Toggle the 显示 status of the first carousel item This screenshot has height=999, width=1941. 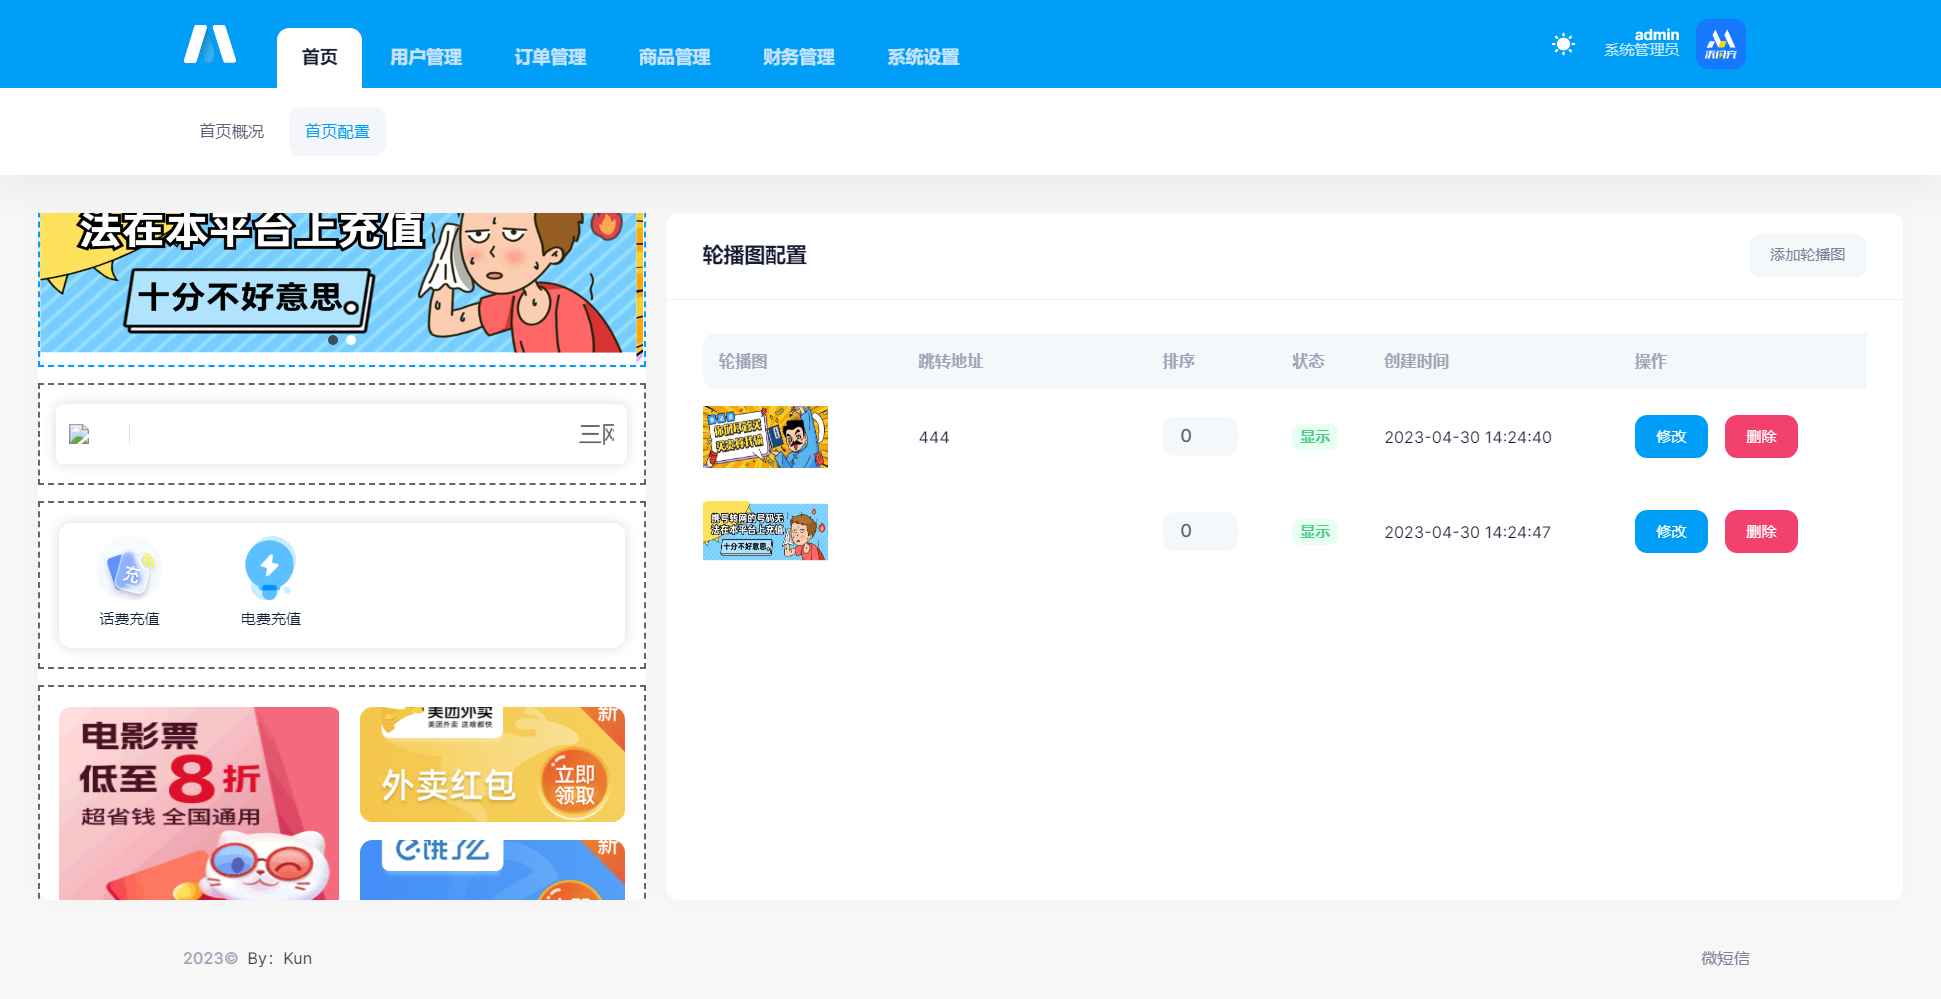1313,436
